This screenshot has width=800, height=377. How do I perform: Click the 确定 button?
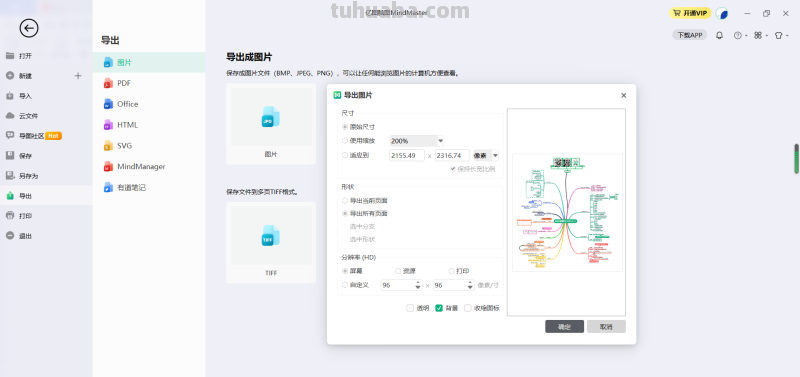coord(564,326)
